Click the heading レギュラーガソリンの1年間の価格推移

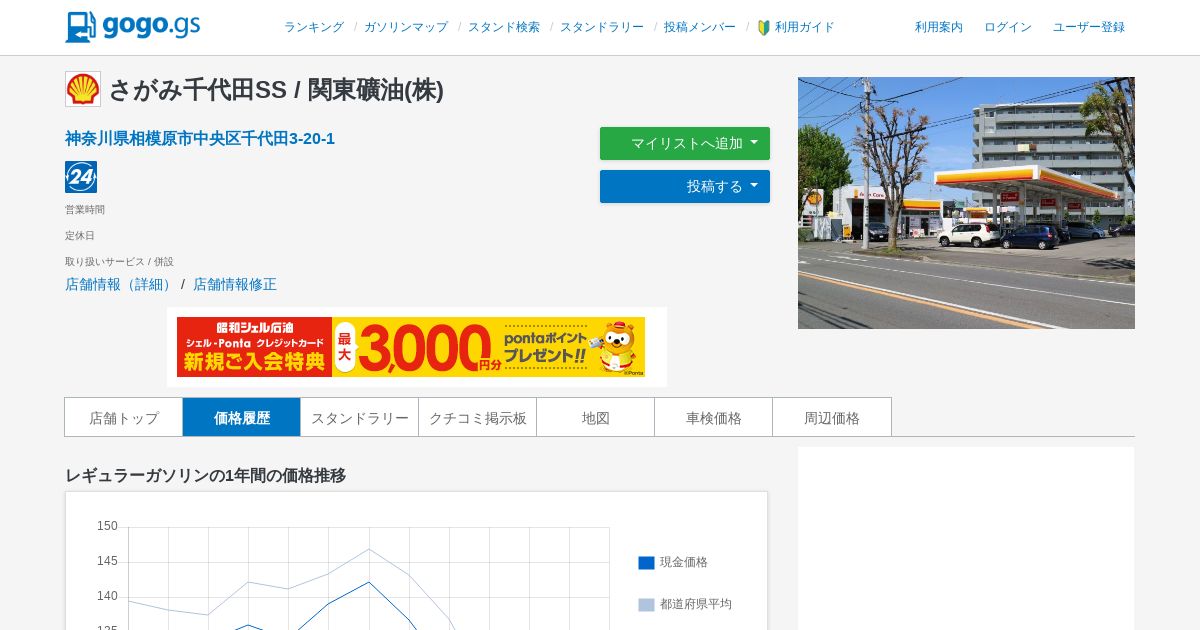[205, 475]
